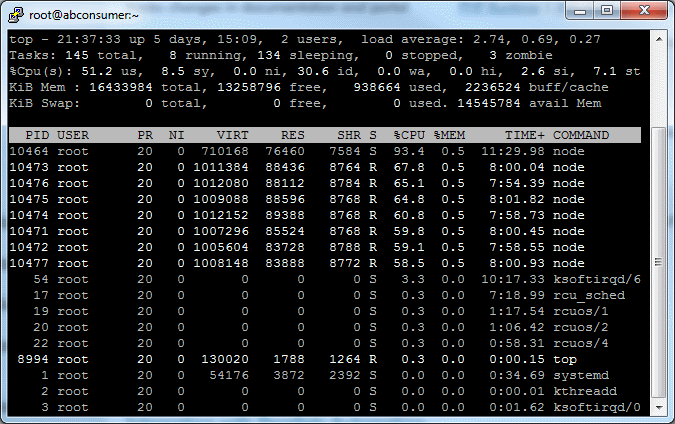Click the 938664 used memory value
Viewport: 675px width, 424px height.
coord(377,87)
